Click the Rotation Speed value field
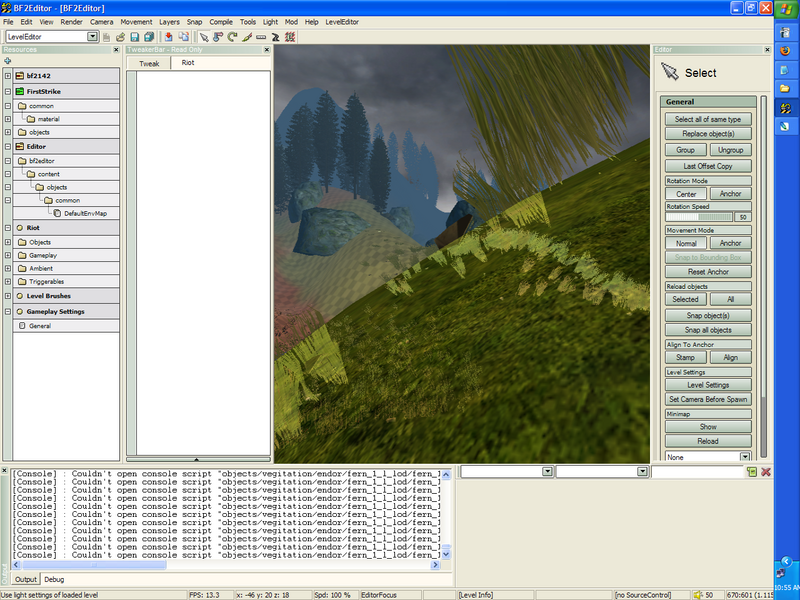This screenshot has height=600, width=800. pos(742,217)
